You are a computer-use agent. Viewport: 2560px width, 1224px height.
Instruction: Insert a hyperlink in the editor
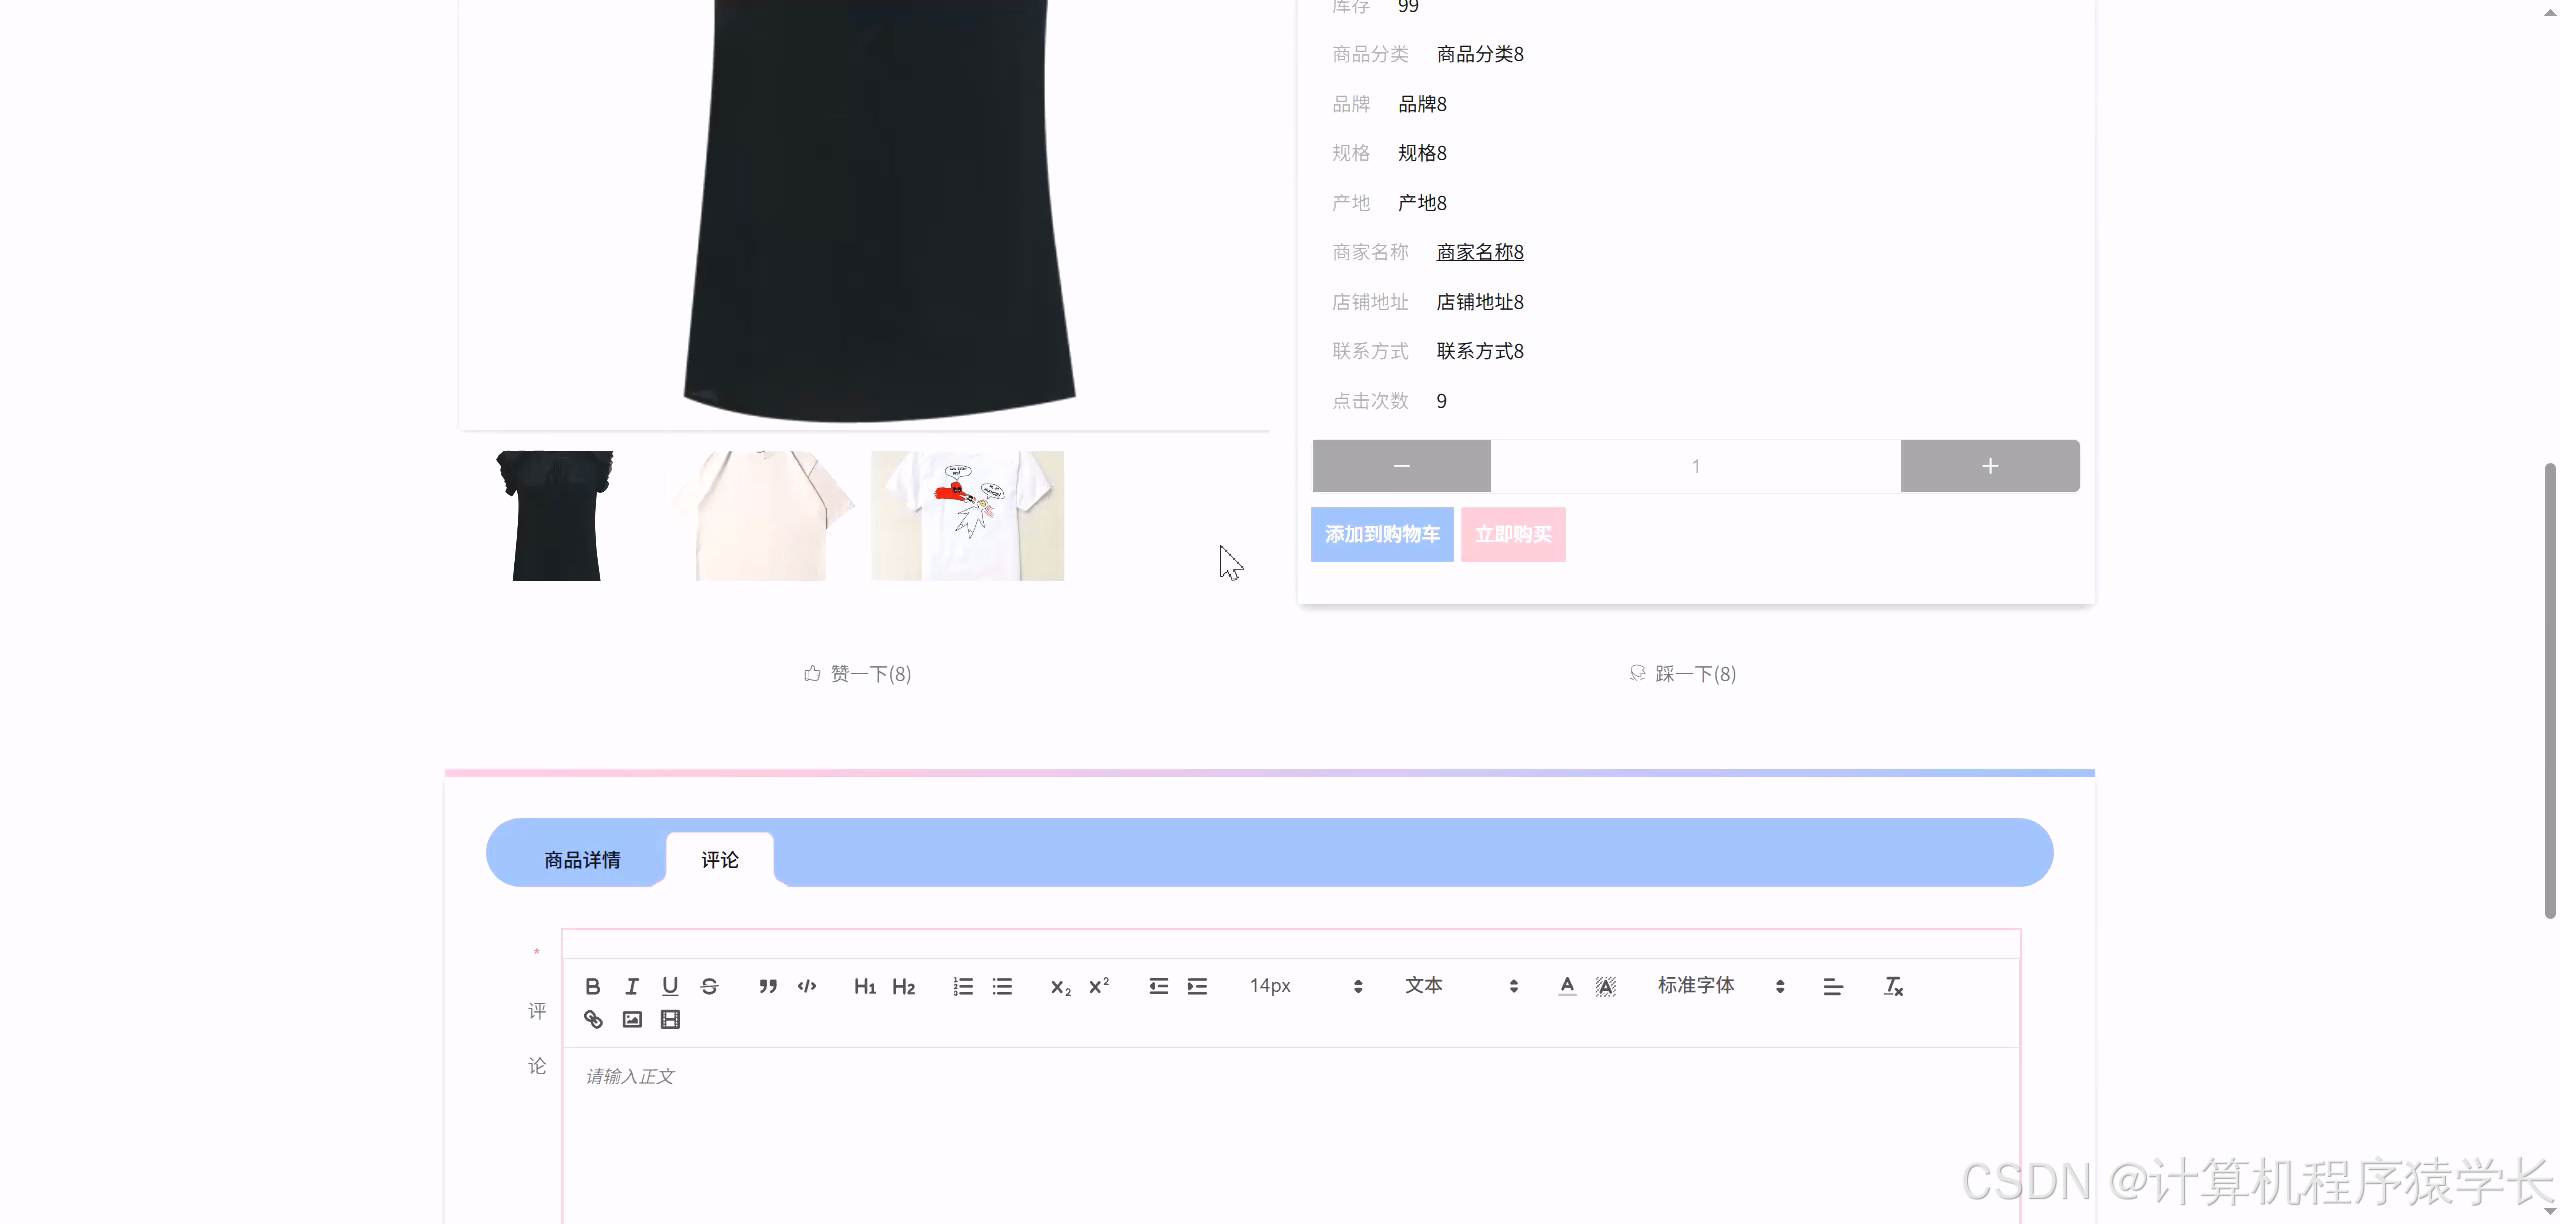592,1019
